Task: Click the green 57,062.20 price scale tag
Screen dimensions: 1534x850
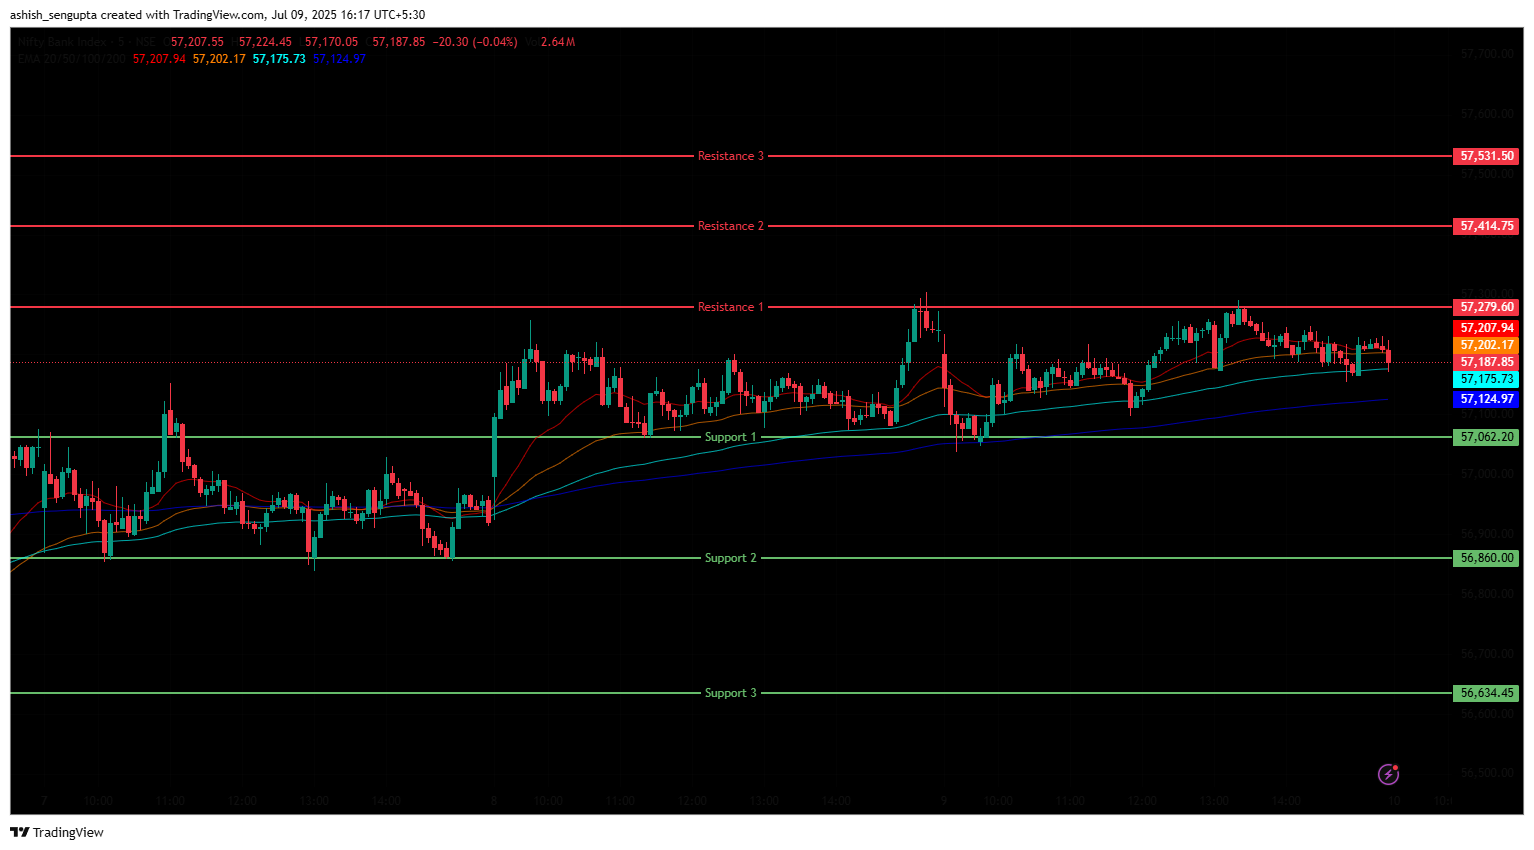Action: click(x=1486, y=437)
